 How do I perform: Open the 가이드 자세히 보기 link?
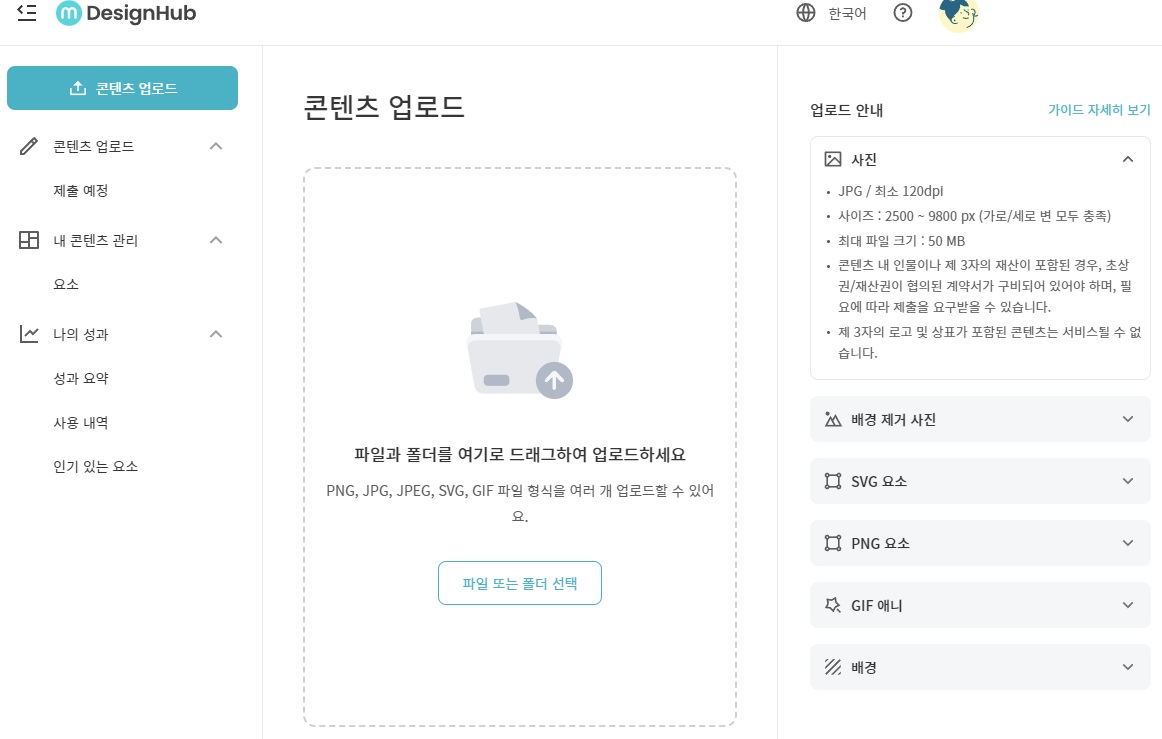[x=1097, y=110]
